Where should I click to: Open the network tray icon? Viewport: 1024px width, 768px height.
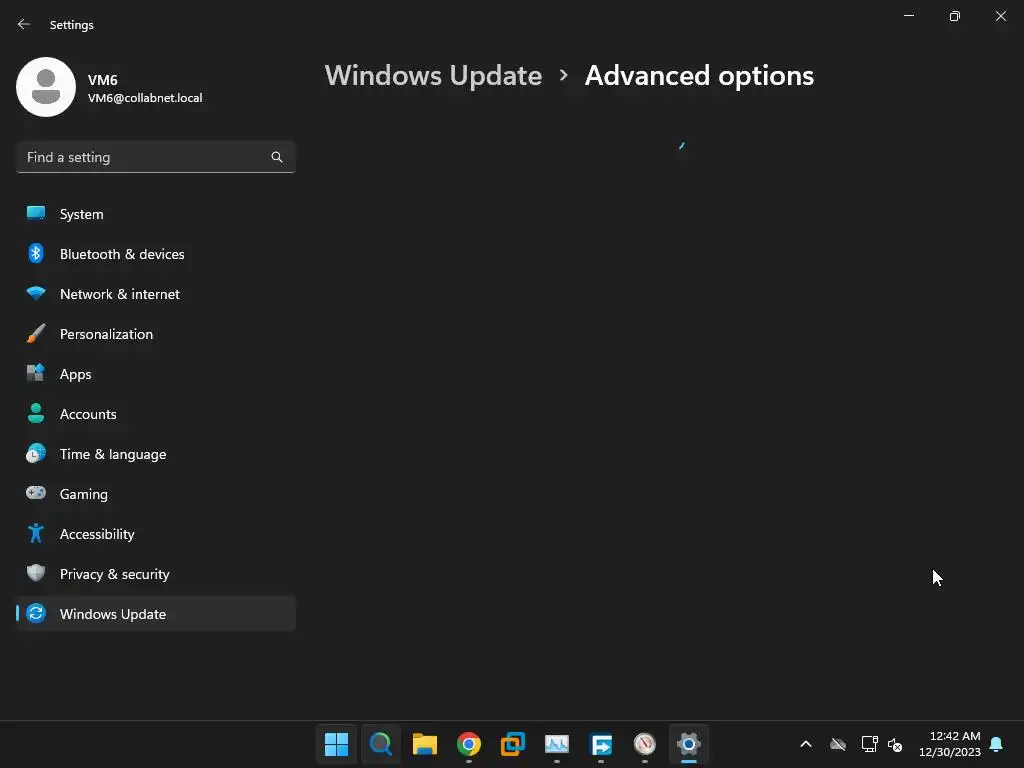869,744
